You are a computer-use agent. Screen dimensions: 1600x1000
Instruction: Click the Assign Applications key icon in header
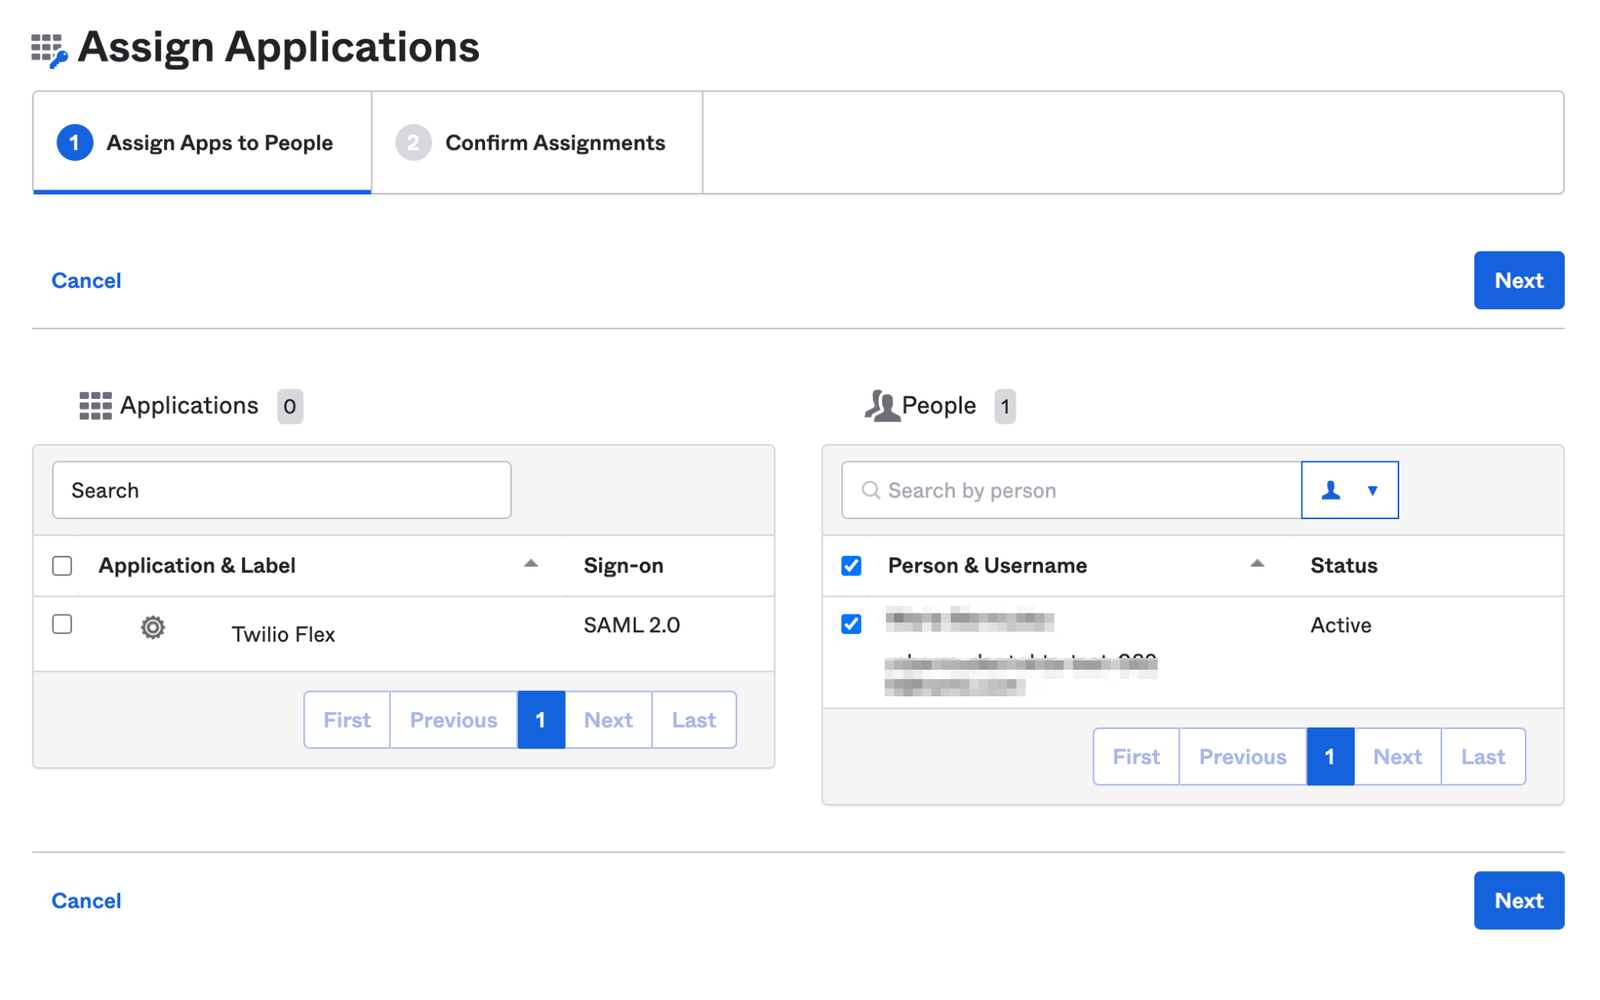coord(46,46)
